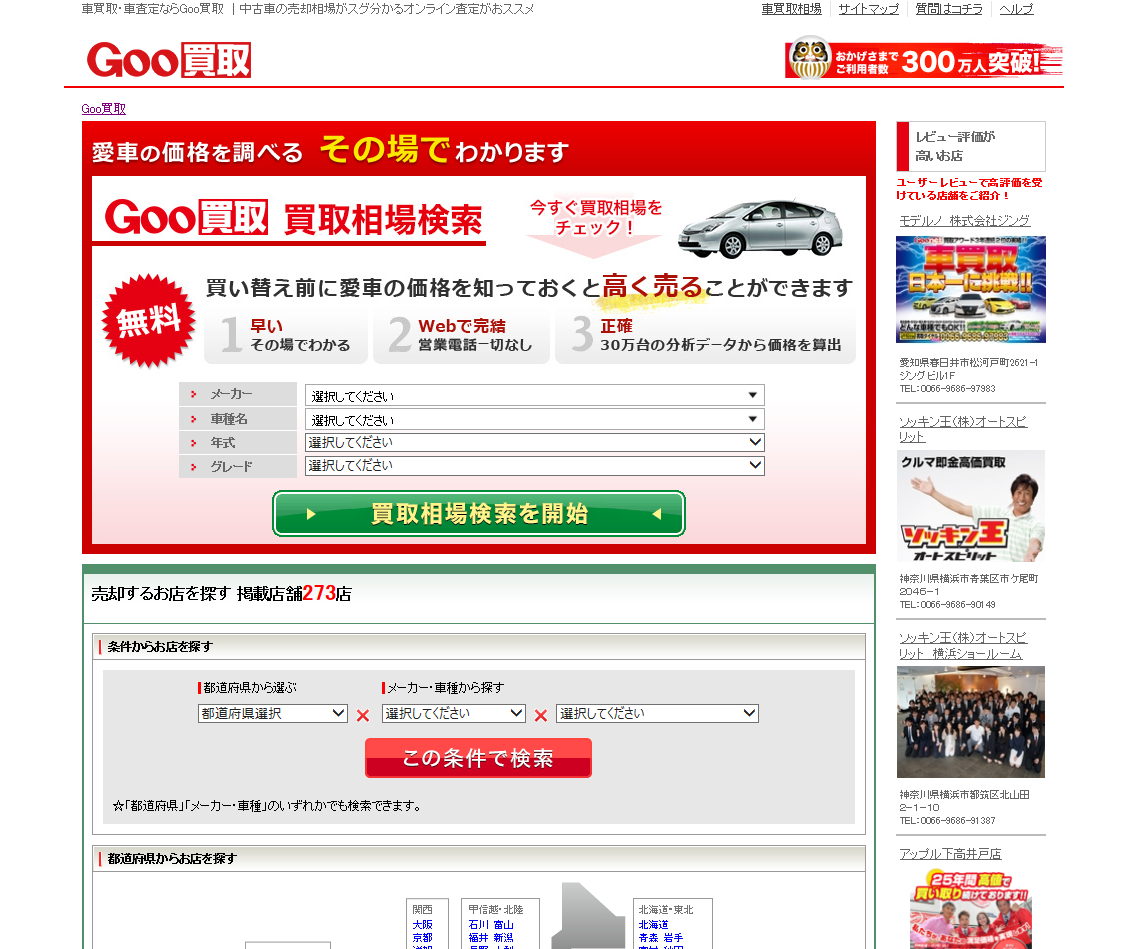The image size is (1144, 949).
Task: Click the silver Prius car image
Action: 760,228
